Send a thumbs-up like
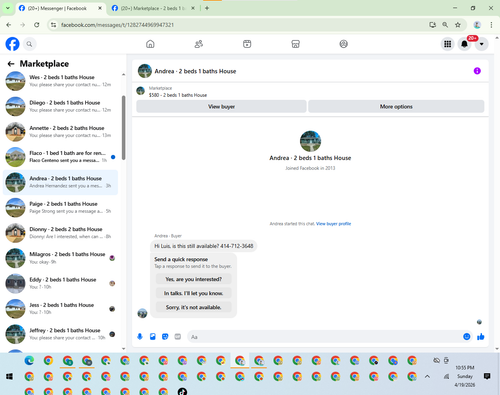Screen dimensions: 500x395 pos(481,337)
